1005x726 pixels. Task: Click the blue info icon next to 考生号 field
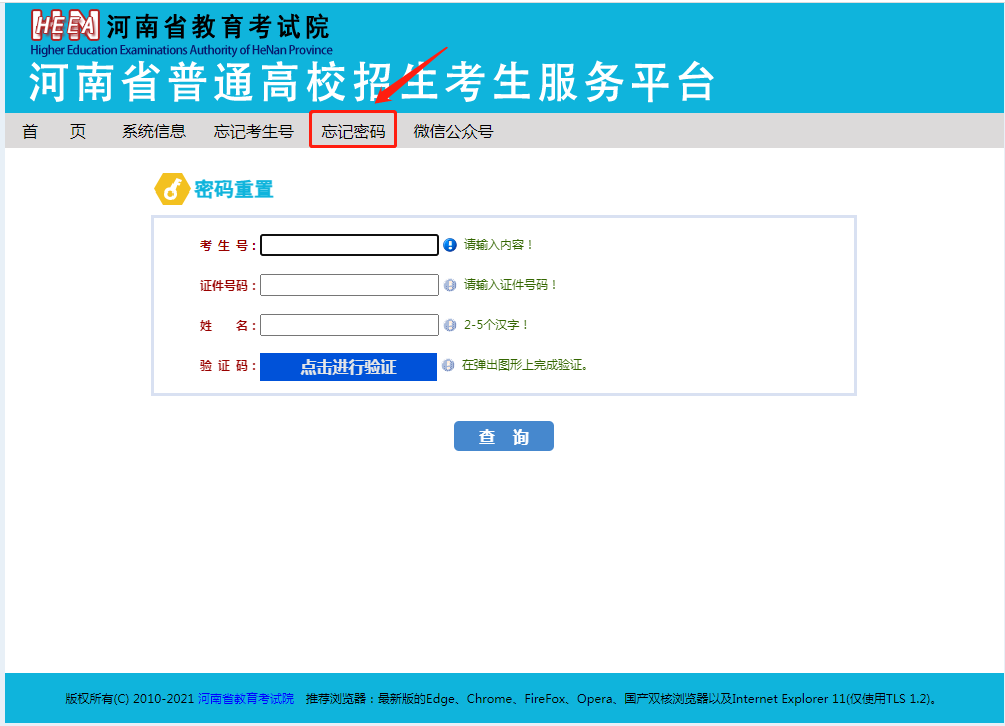450,245
